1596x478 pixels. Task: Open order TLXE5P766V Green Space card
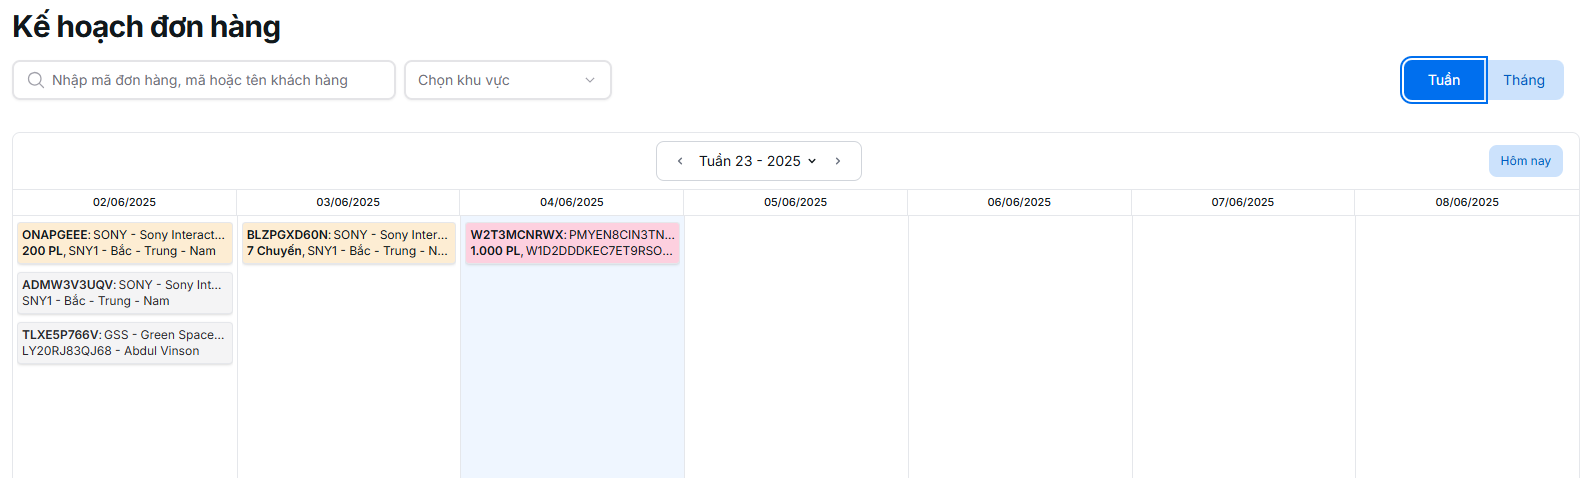[x=125, y=343]
